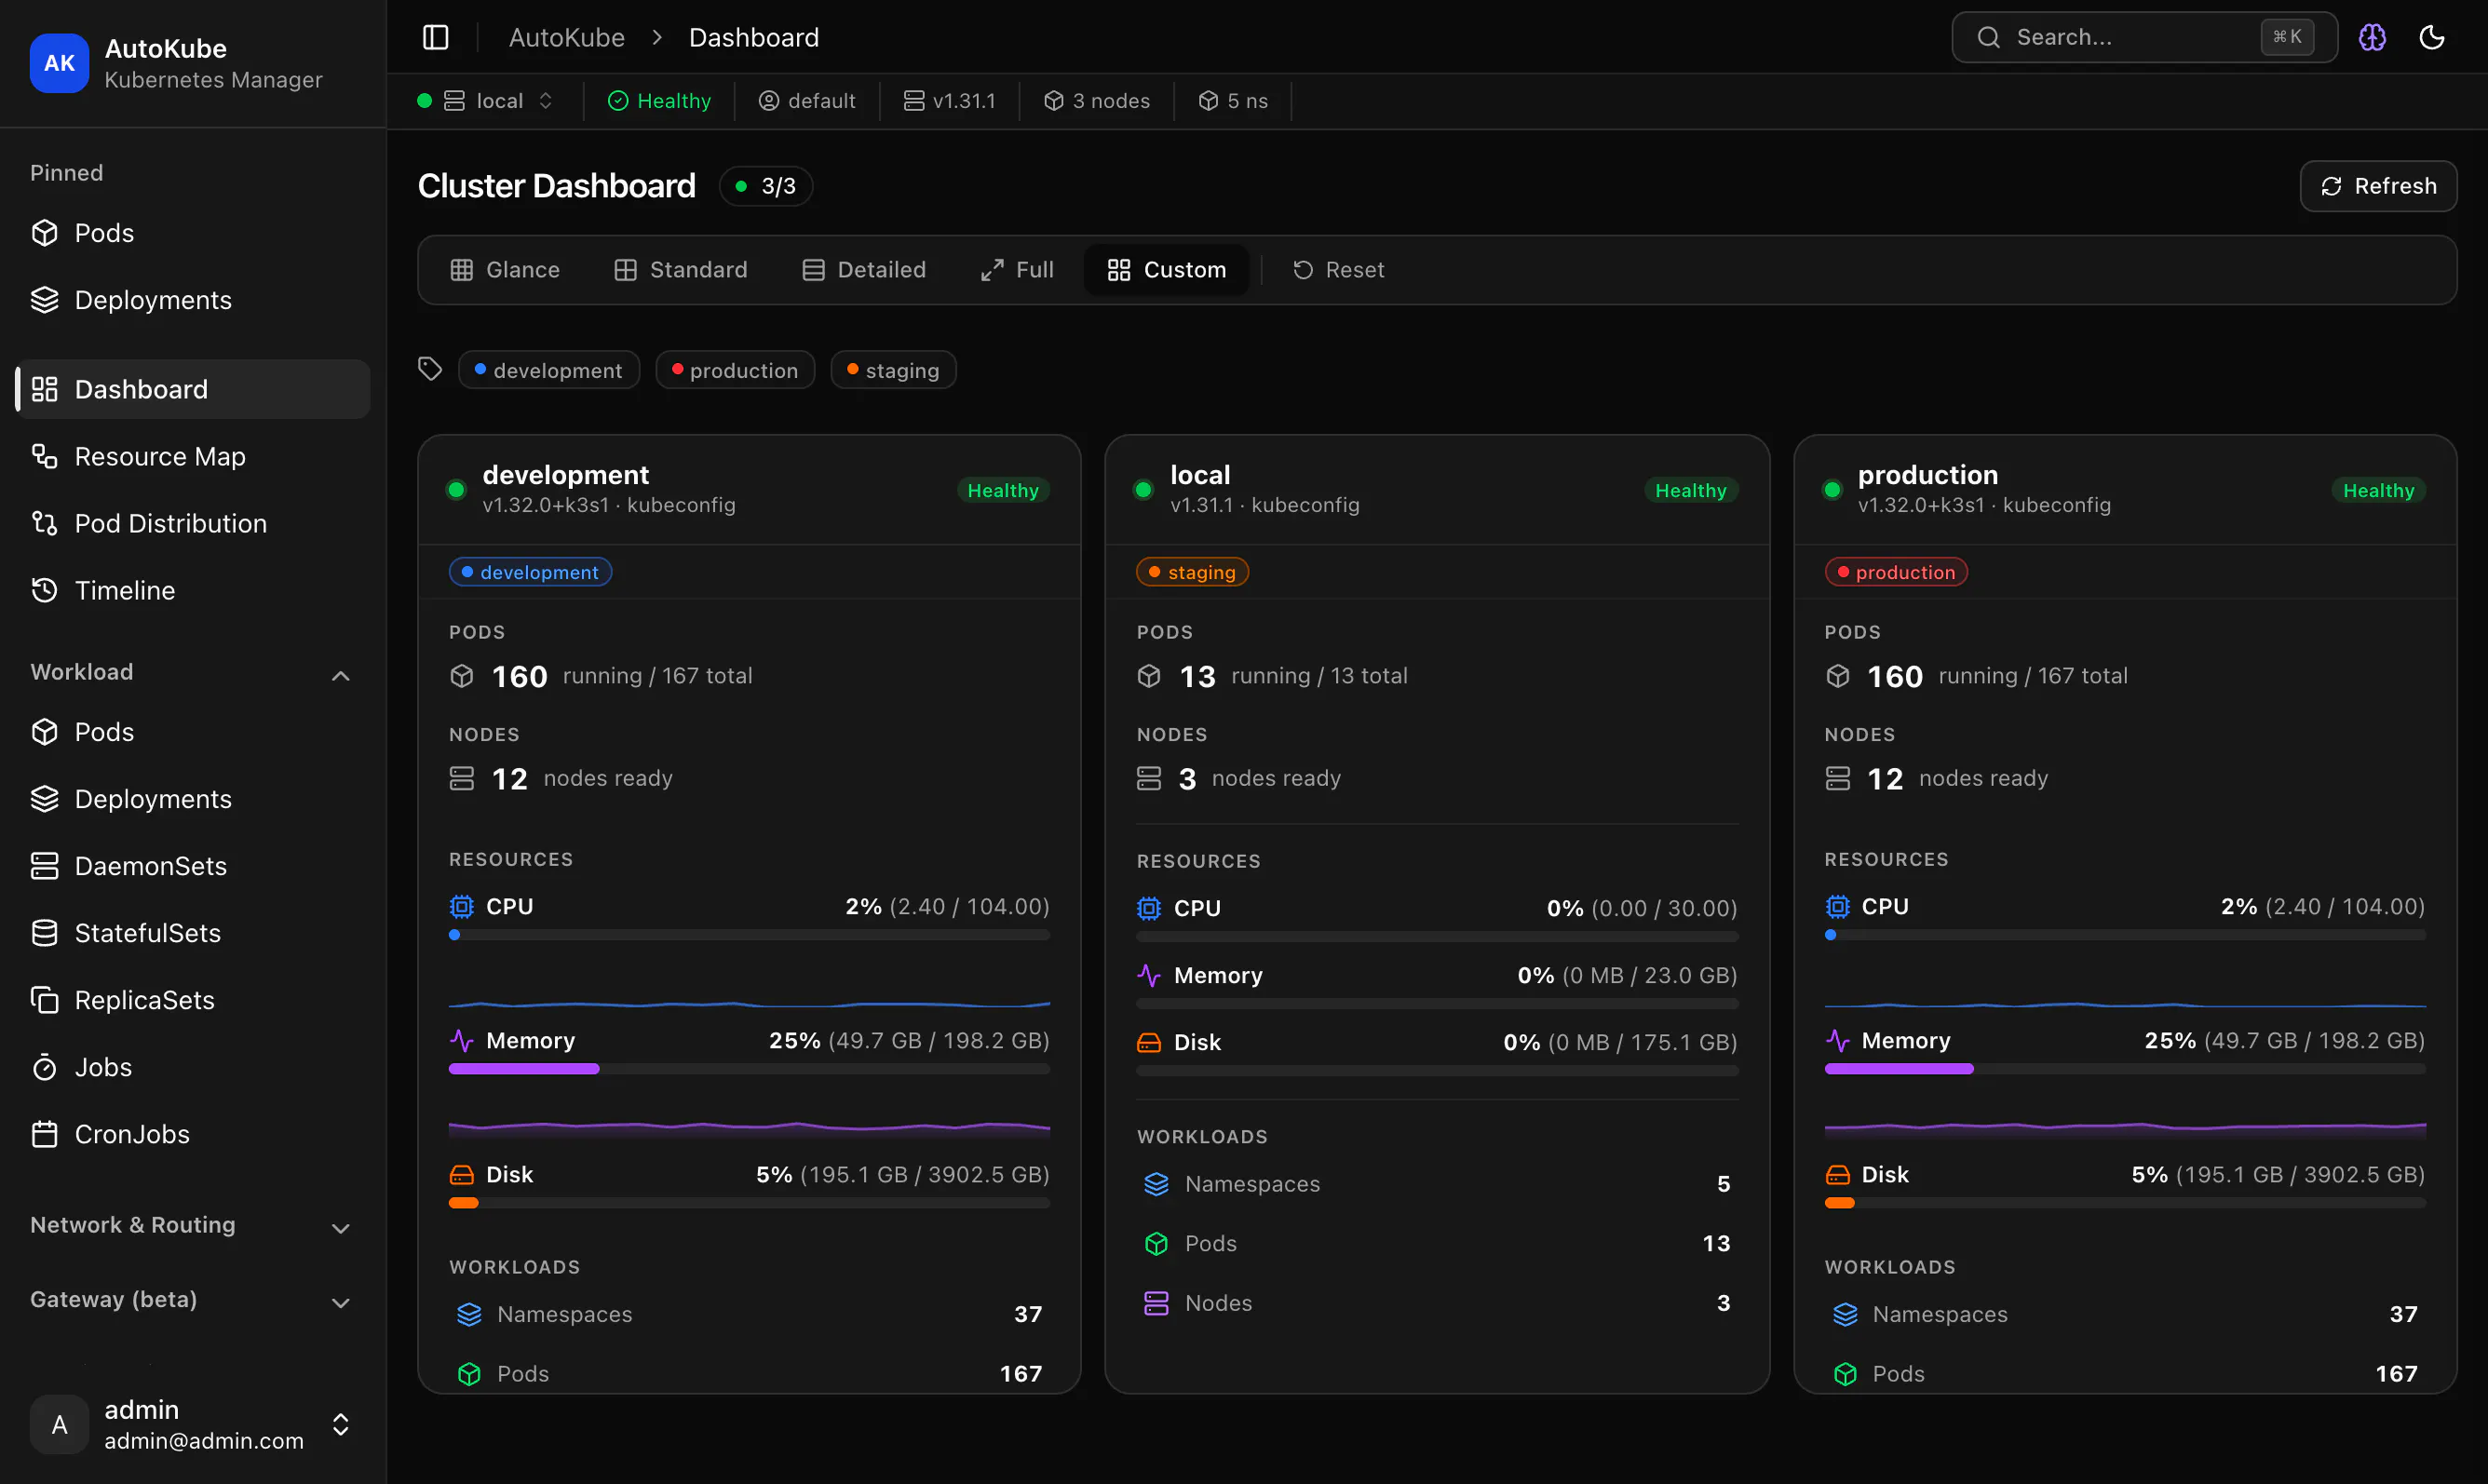
Task: Click the tag filter icon
Action: pos(430,369)
